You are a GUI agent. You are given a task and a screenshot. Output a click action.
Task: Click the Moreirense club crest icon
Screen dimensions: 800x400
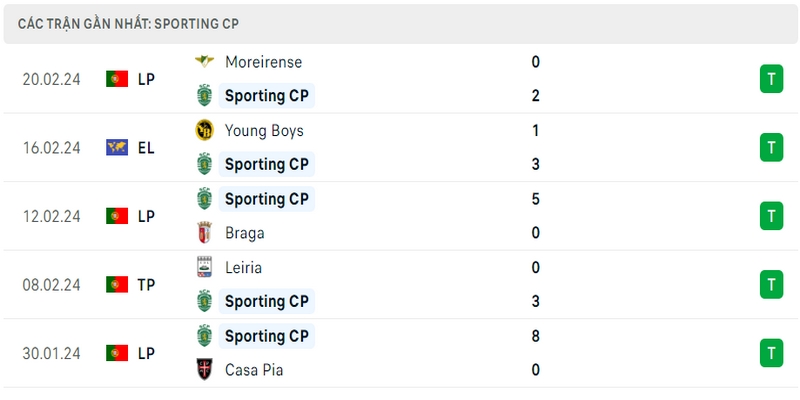[x=204, y=61]
